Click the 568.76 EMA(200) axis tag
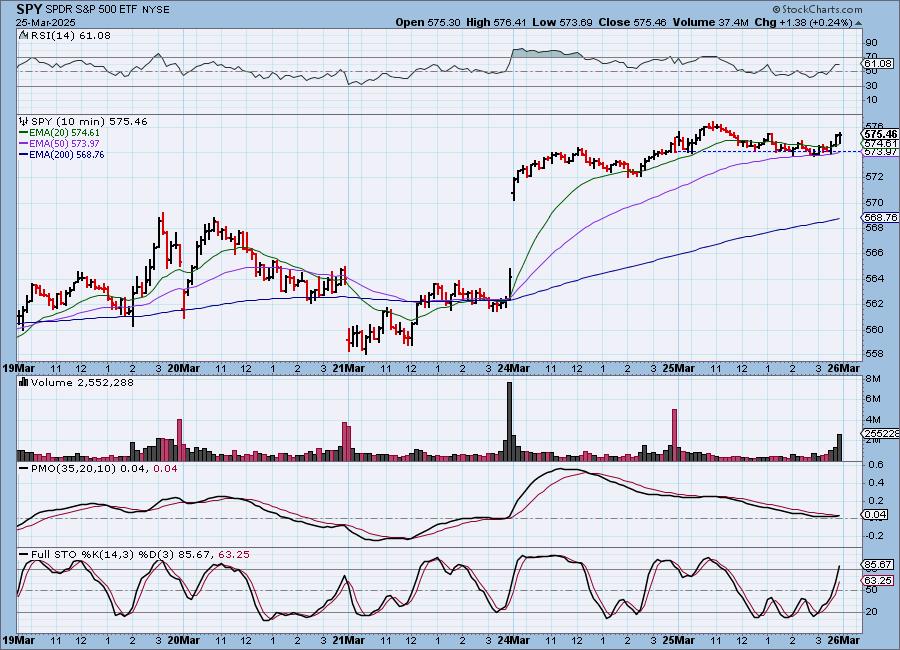The width and height of the screenshot is (900, 650). pyautogui.click(x=880, y=217)
